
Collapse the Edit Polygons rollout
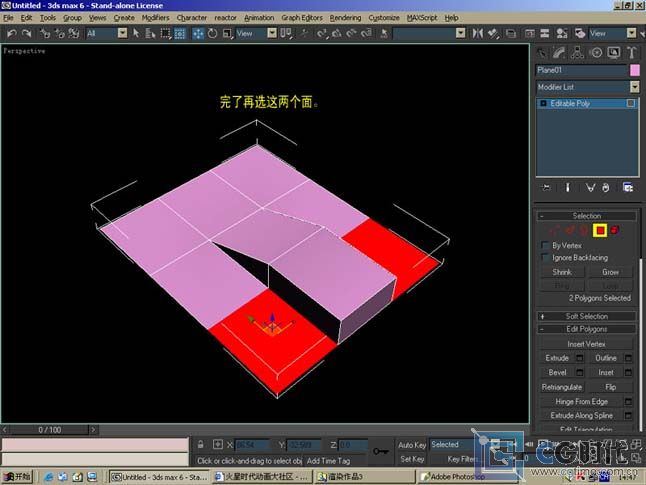(x=586, y=329)
